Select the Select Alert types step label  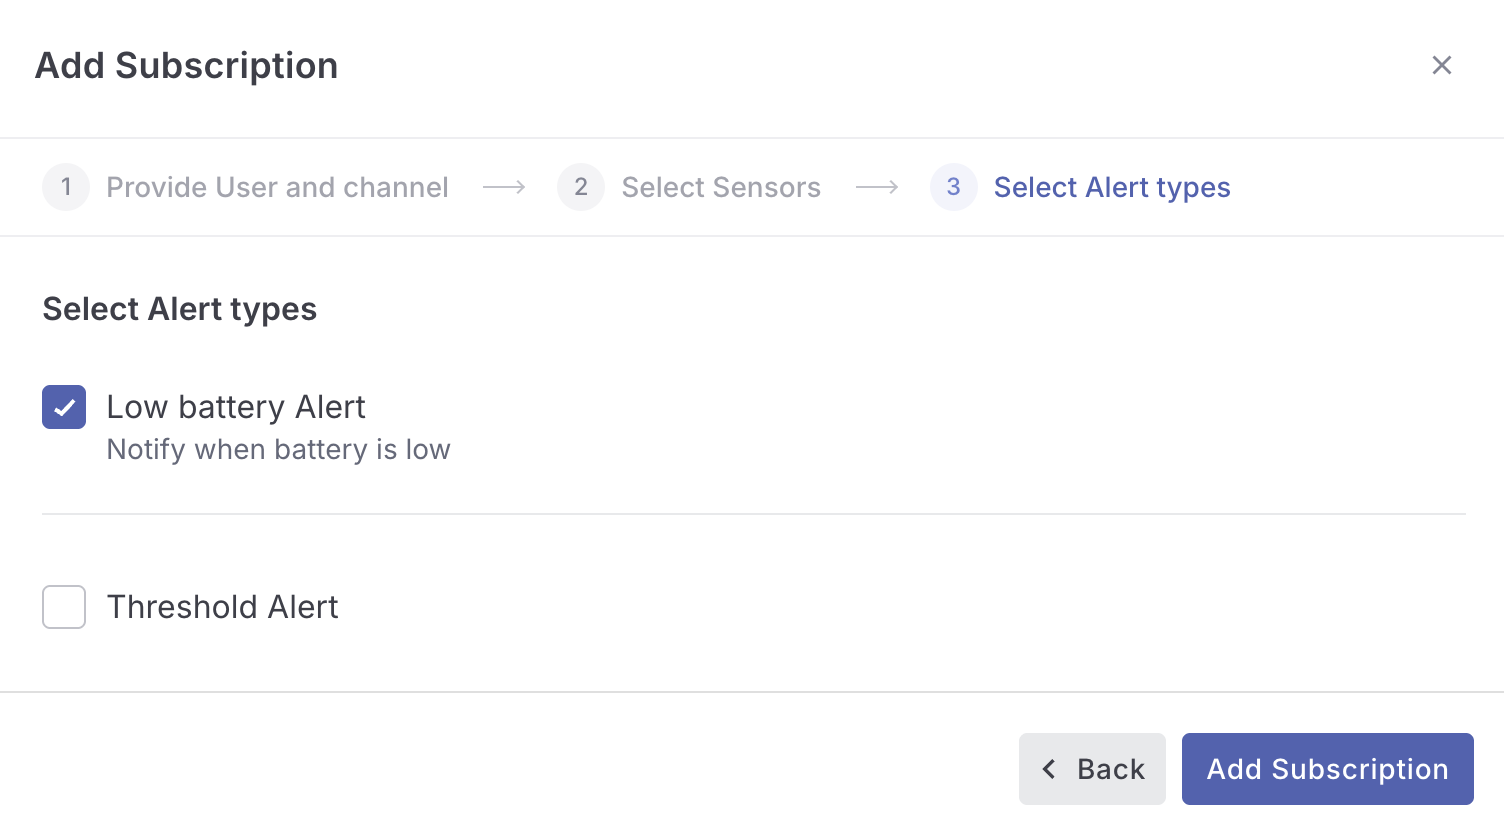pyautogui.click(x=1111, y=187)
